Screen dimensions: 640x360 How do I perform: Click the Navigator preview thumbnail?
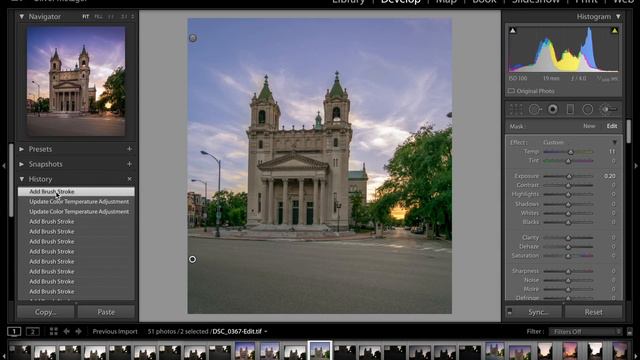click(x=76, y=81)
